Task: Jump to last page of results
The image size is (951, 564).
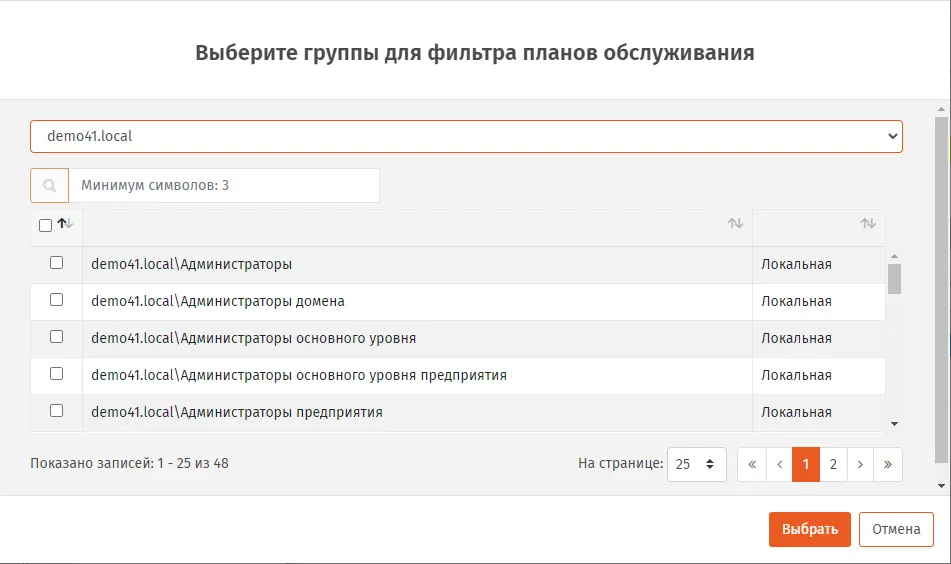Action: 888,465
